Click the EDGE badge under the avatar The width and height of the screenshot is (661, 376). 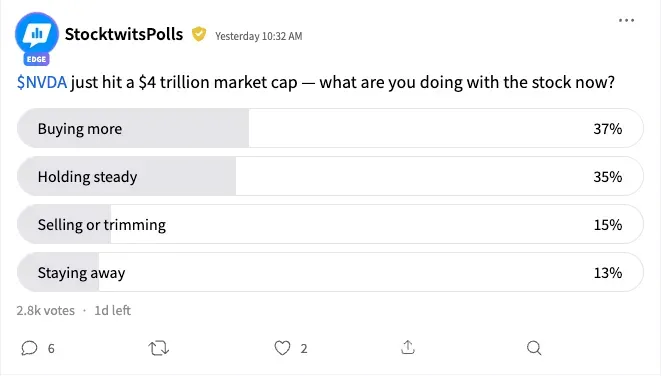click(36, 59)
